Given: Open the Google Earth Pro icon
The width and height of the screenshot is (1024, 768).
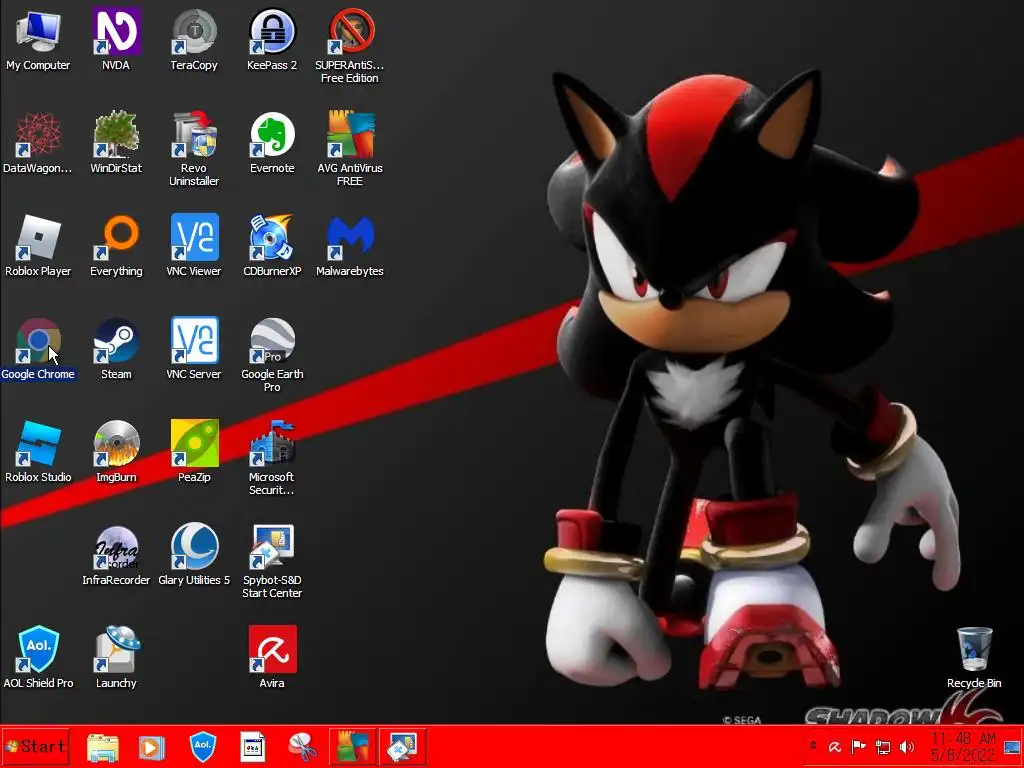Looking at the screenshot, I should coord(272,356).
